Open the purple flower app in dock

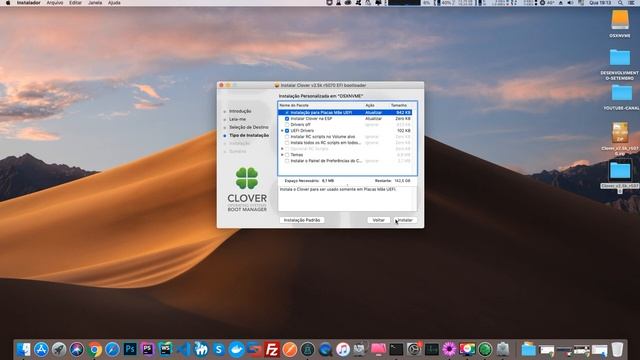(x=449, y=349)
